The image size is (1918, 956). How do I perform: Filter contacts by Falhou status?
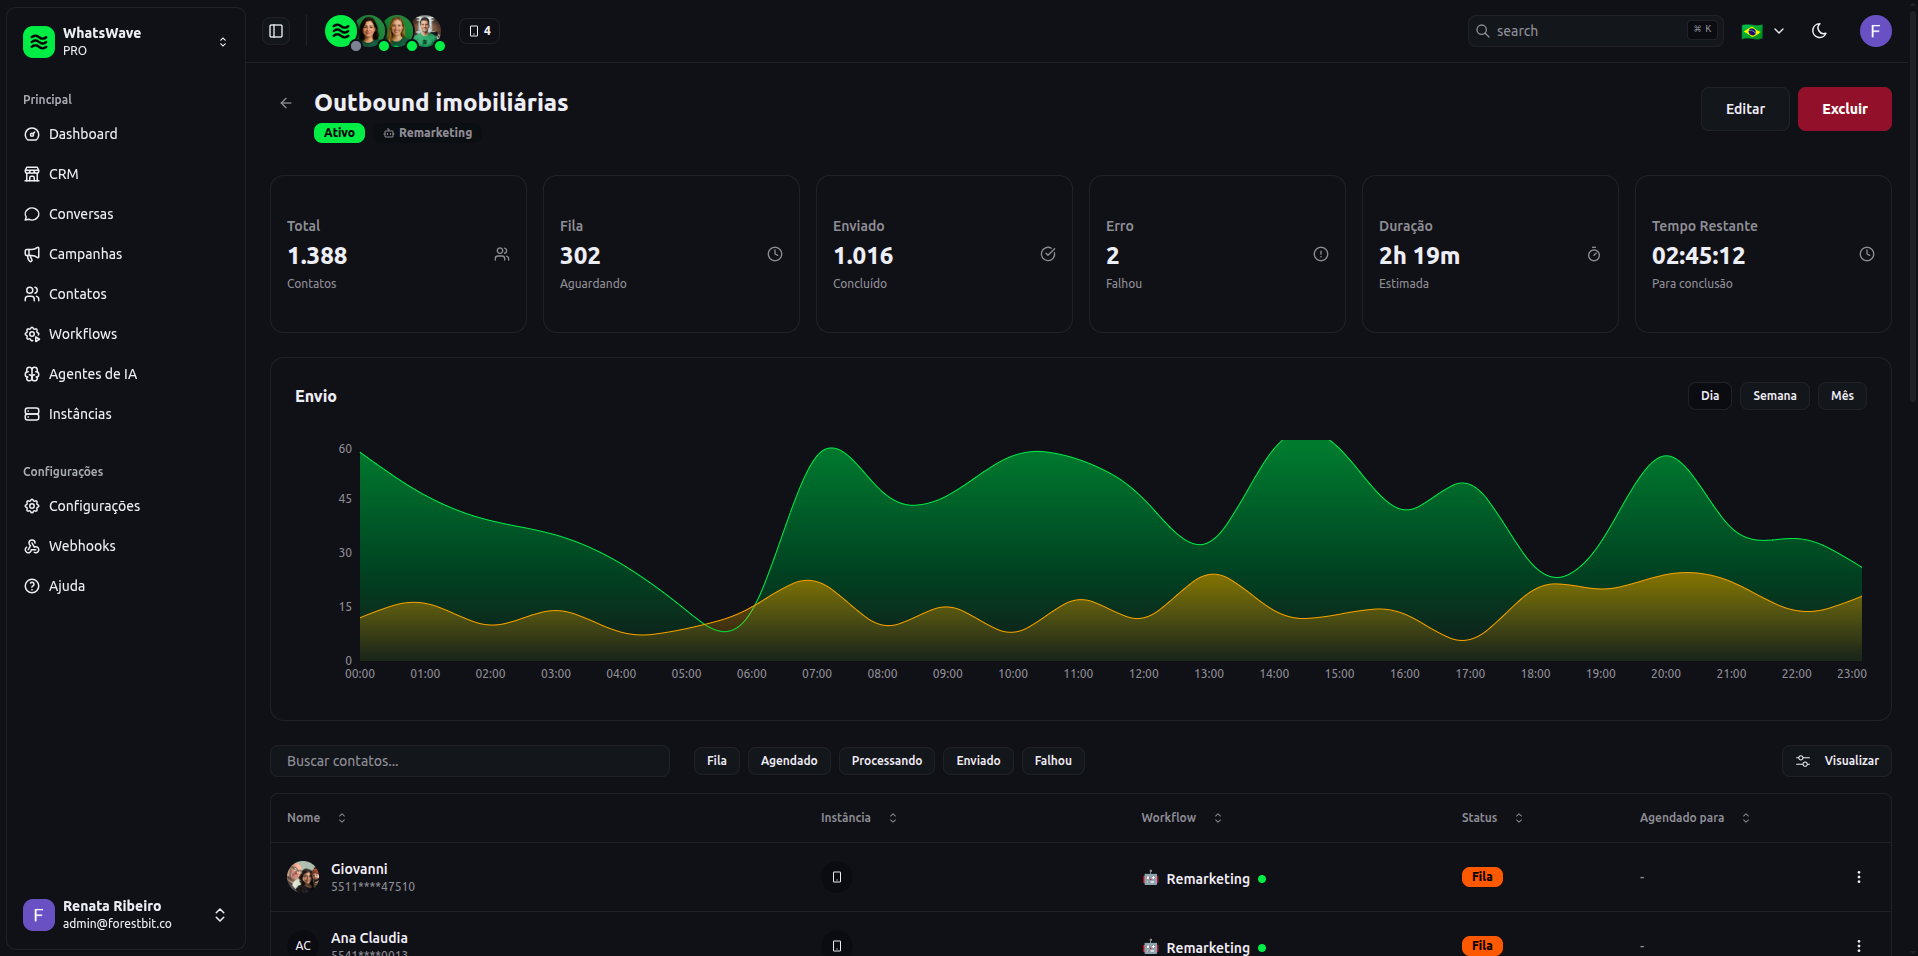(x=1053, y=761)
